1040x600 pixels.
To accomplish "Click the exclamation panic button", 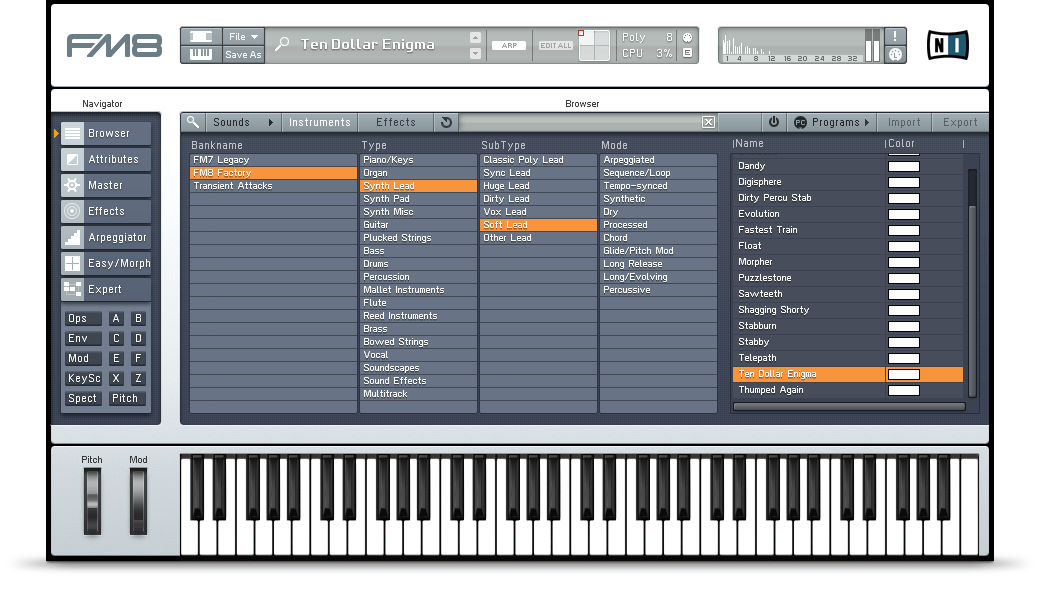I will click(895, 36).
